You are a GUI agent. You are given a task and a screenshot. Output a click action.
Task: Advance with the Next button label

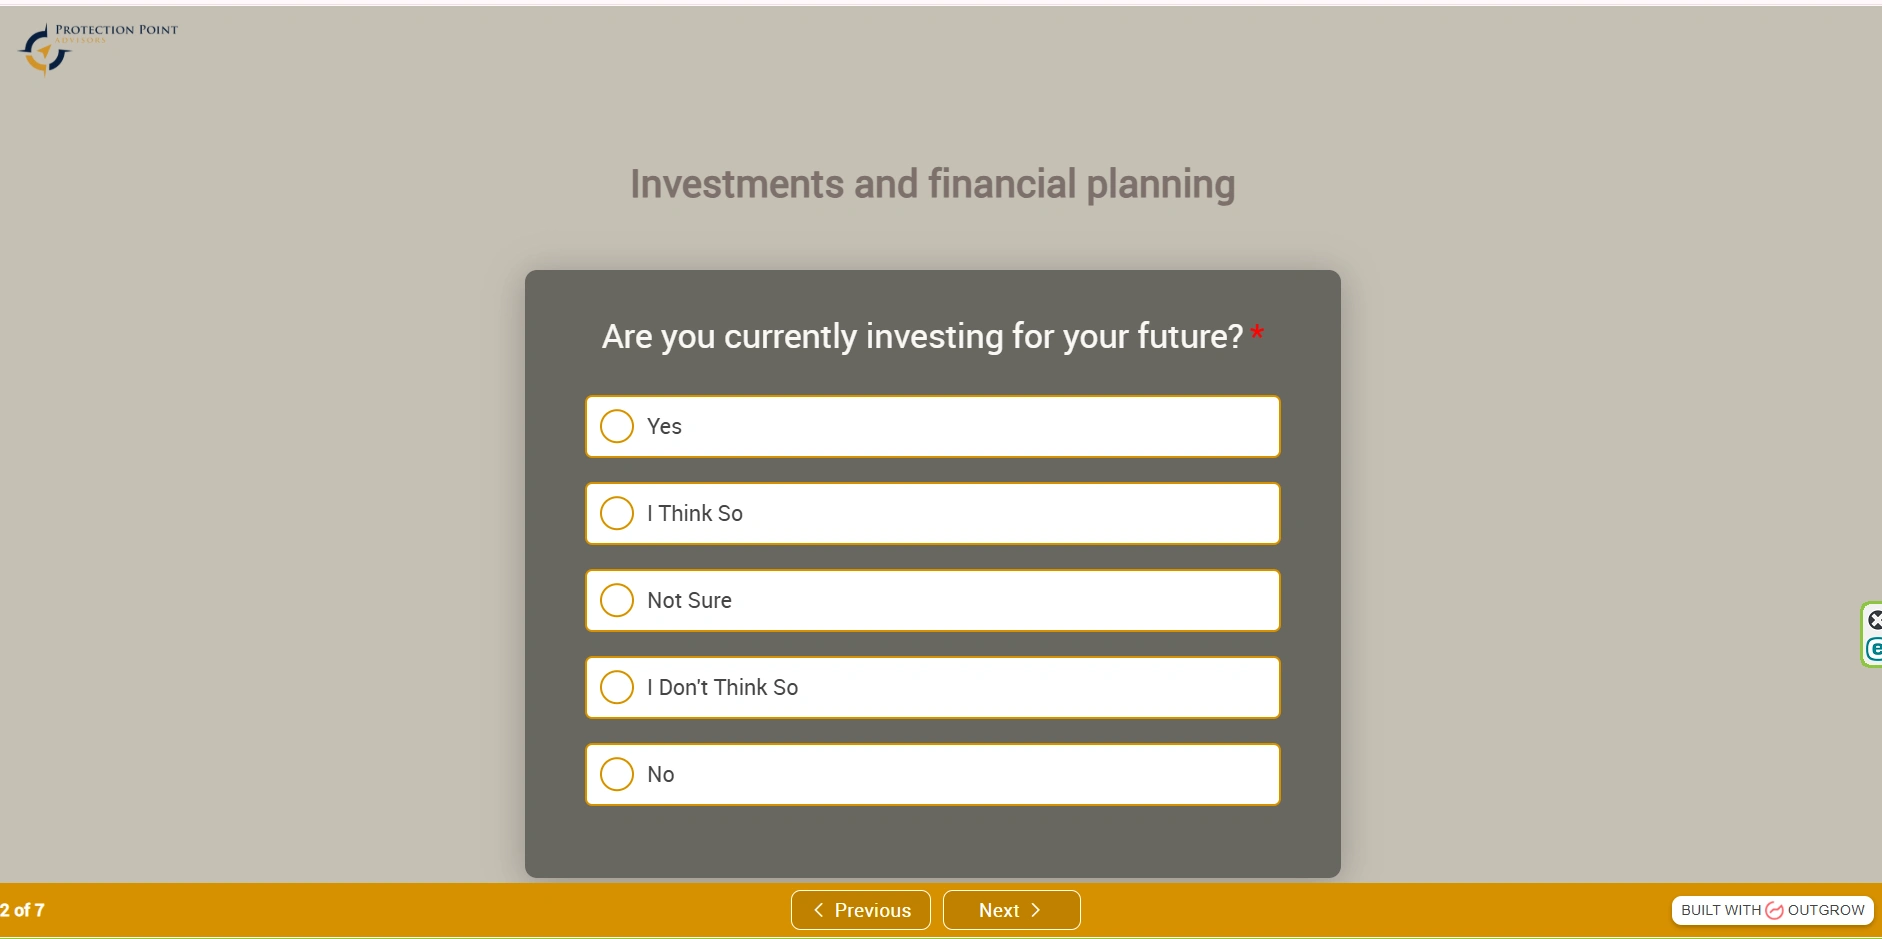point(998,910)
